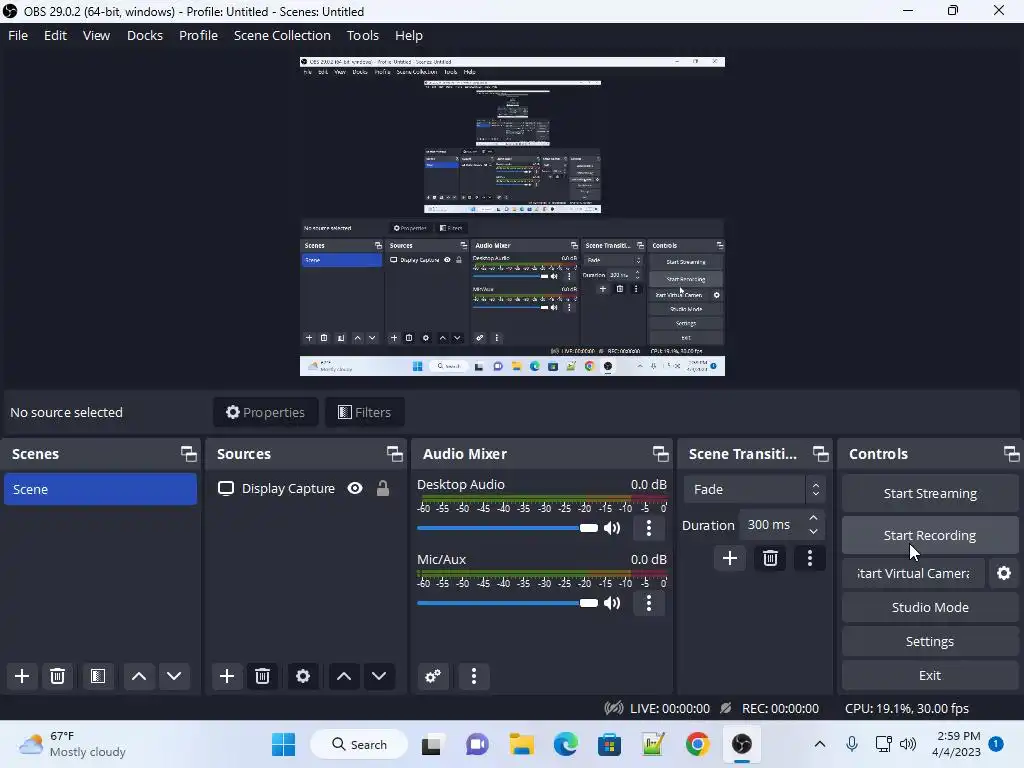Toggle the Display Capture lock
The width and height of the screenshot is (1024, 768).
pos(383,488)
